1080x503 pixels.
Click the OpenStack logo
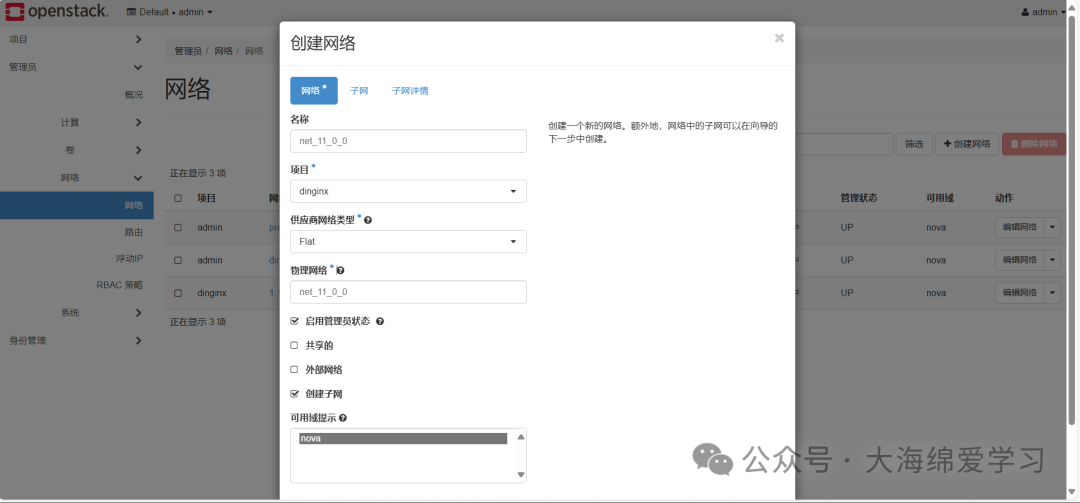click(x=56, y=12)
